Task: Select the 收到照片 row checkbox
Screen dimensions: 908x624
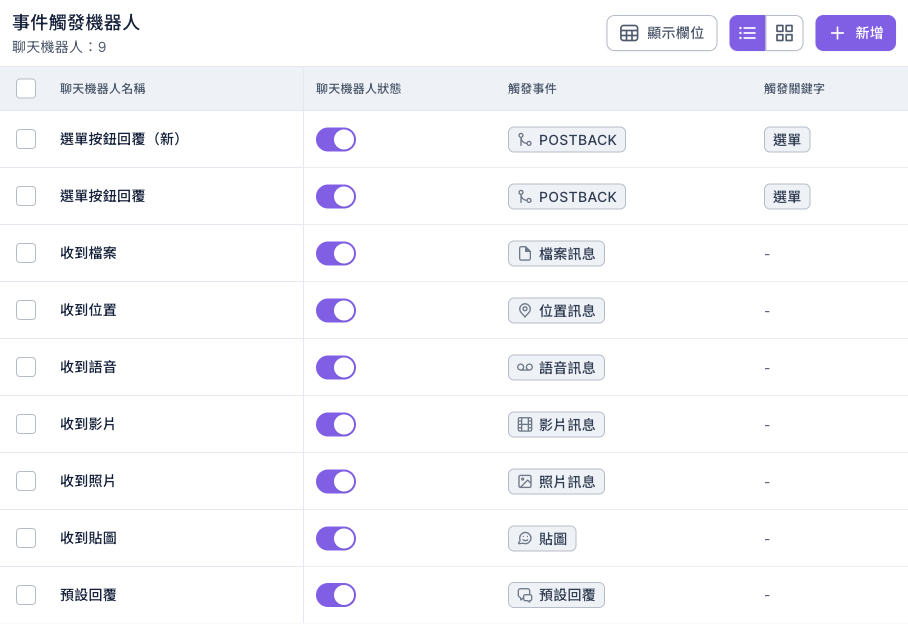Action: coord(26,481)
